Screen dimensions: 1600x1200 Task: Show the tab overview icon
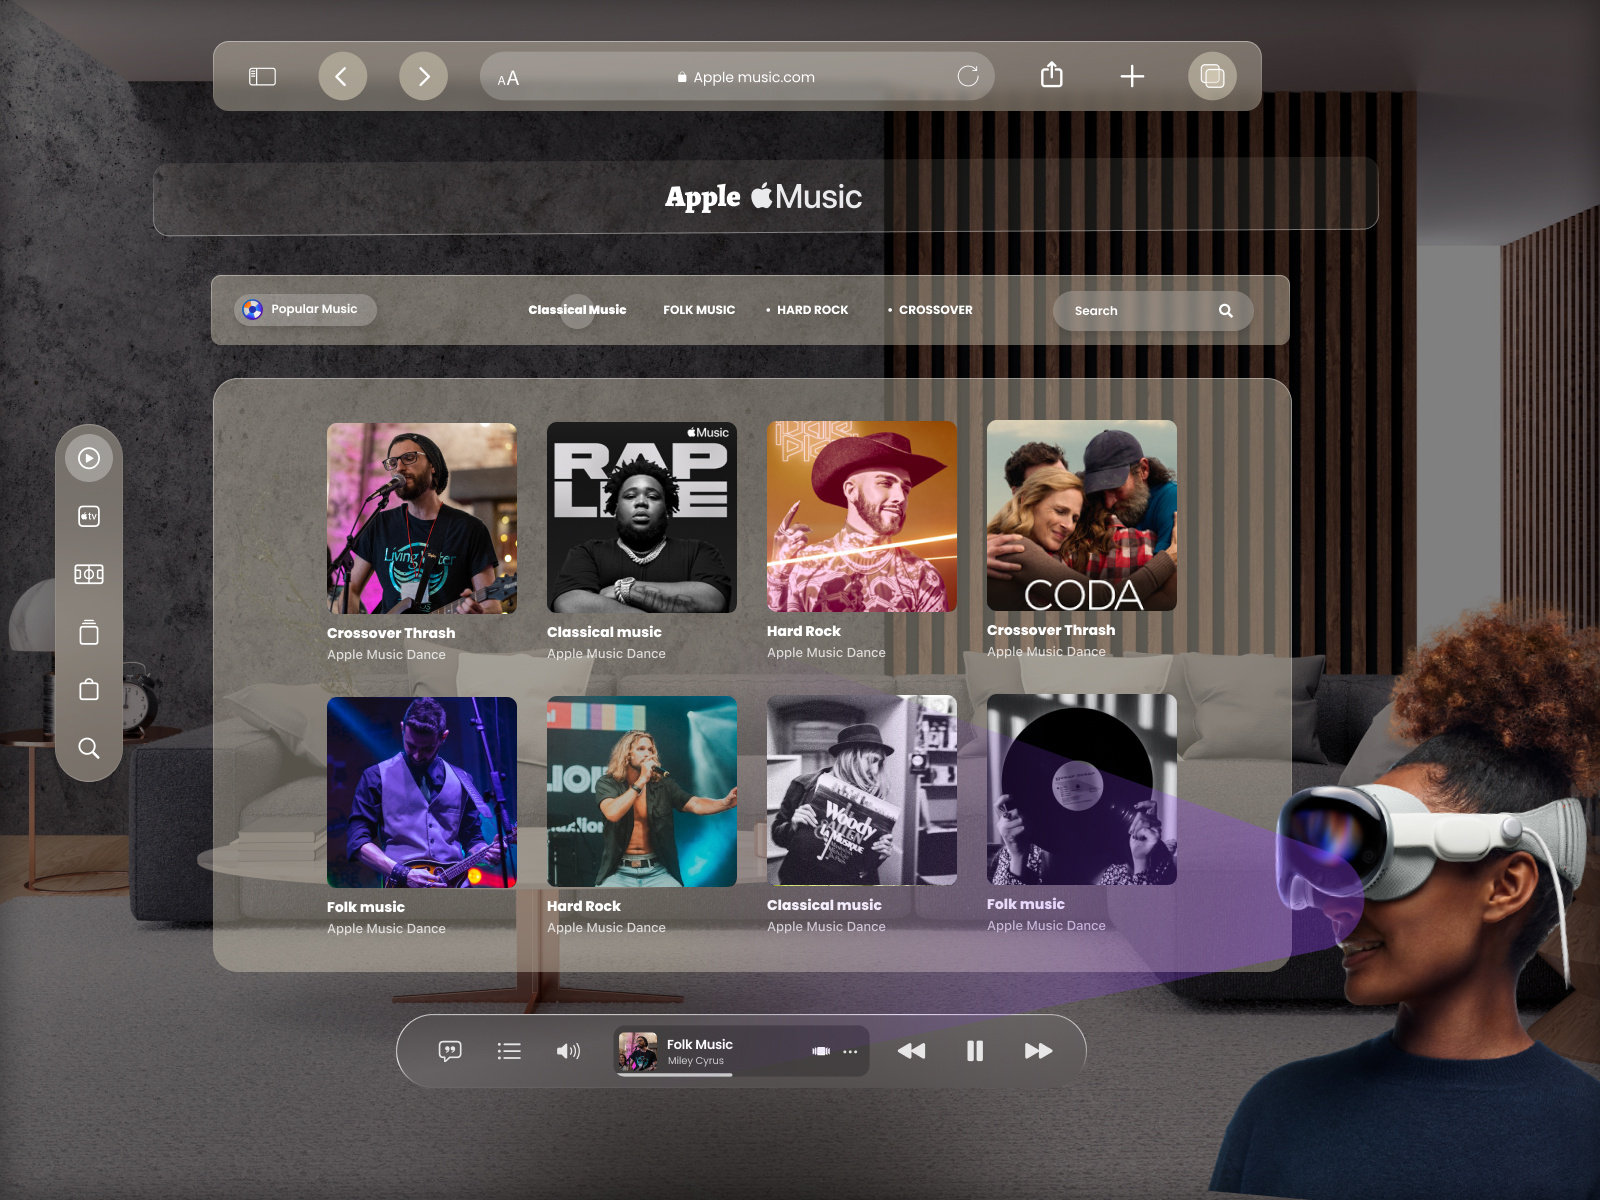pos(1212,76)
